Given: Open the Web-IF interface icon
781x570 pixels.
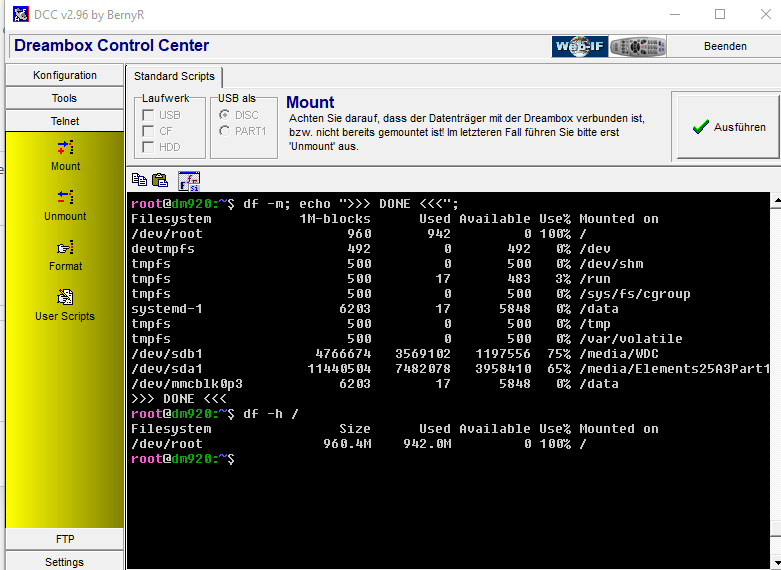Looking at the screenshot, I should click(x=579, y=46).
